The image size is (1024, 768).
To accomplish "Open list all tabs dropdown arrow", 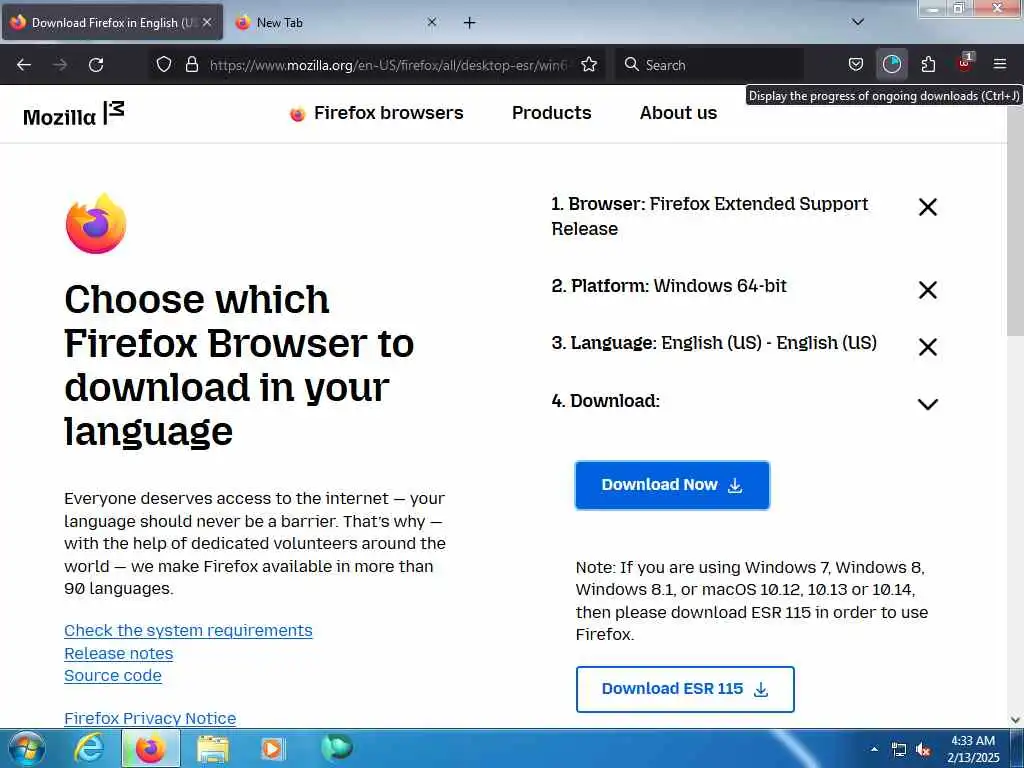I will [858, 22].
